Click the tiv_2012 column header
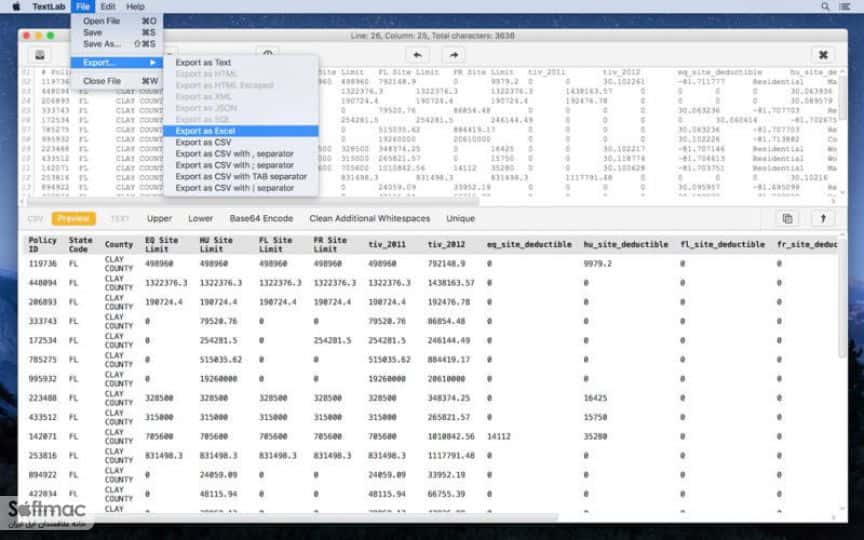Screen dimensions: 864x540 coord(446,245)
